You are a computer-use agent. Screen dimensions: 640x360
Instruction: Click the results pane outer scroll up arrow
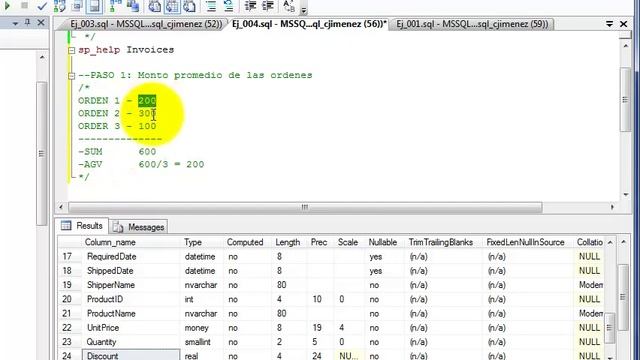(x=624, y=242)
